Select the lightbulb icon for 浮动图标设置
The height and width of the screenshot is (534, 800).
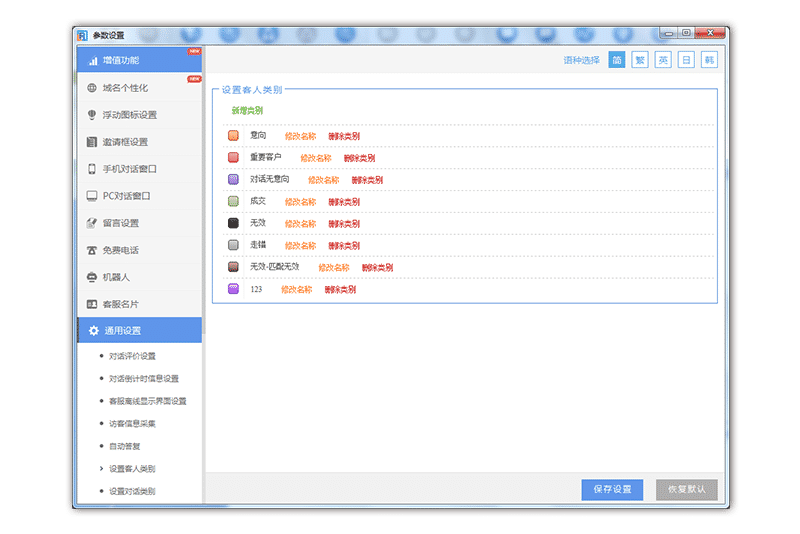pyautogui.click(x=93, y=115)
